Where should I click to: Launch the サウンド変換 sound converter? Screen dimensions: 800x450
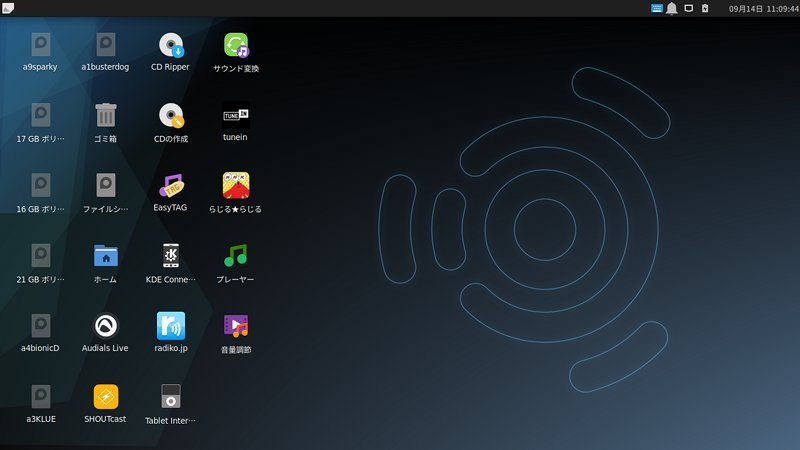click(x=236, y=46)
